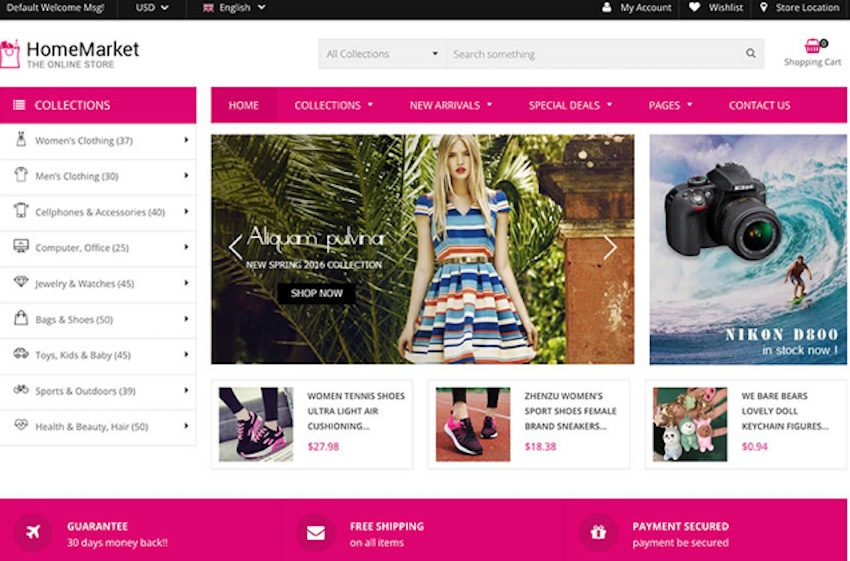Click the UK flag language icon

(208, 8)
